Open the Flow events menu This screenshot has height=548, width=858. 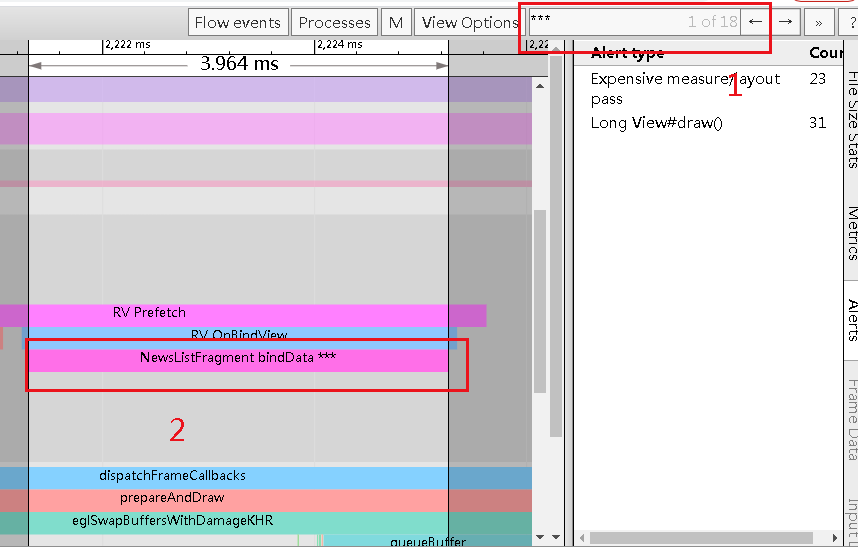[238, 22]
